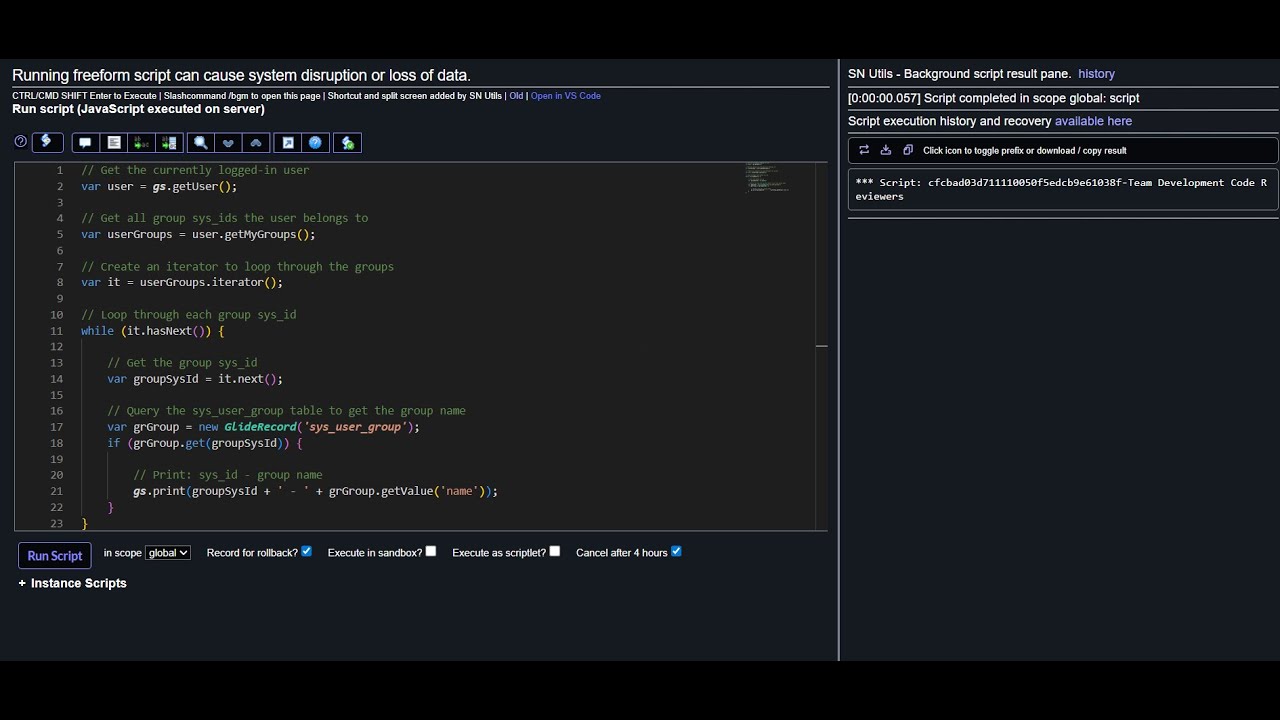Toggle comment on selected code

(x=85, y=143)
